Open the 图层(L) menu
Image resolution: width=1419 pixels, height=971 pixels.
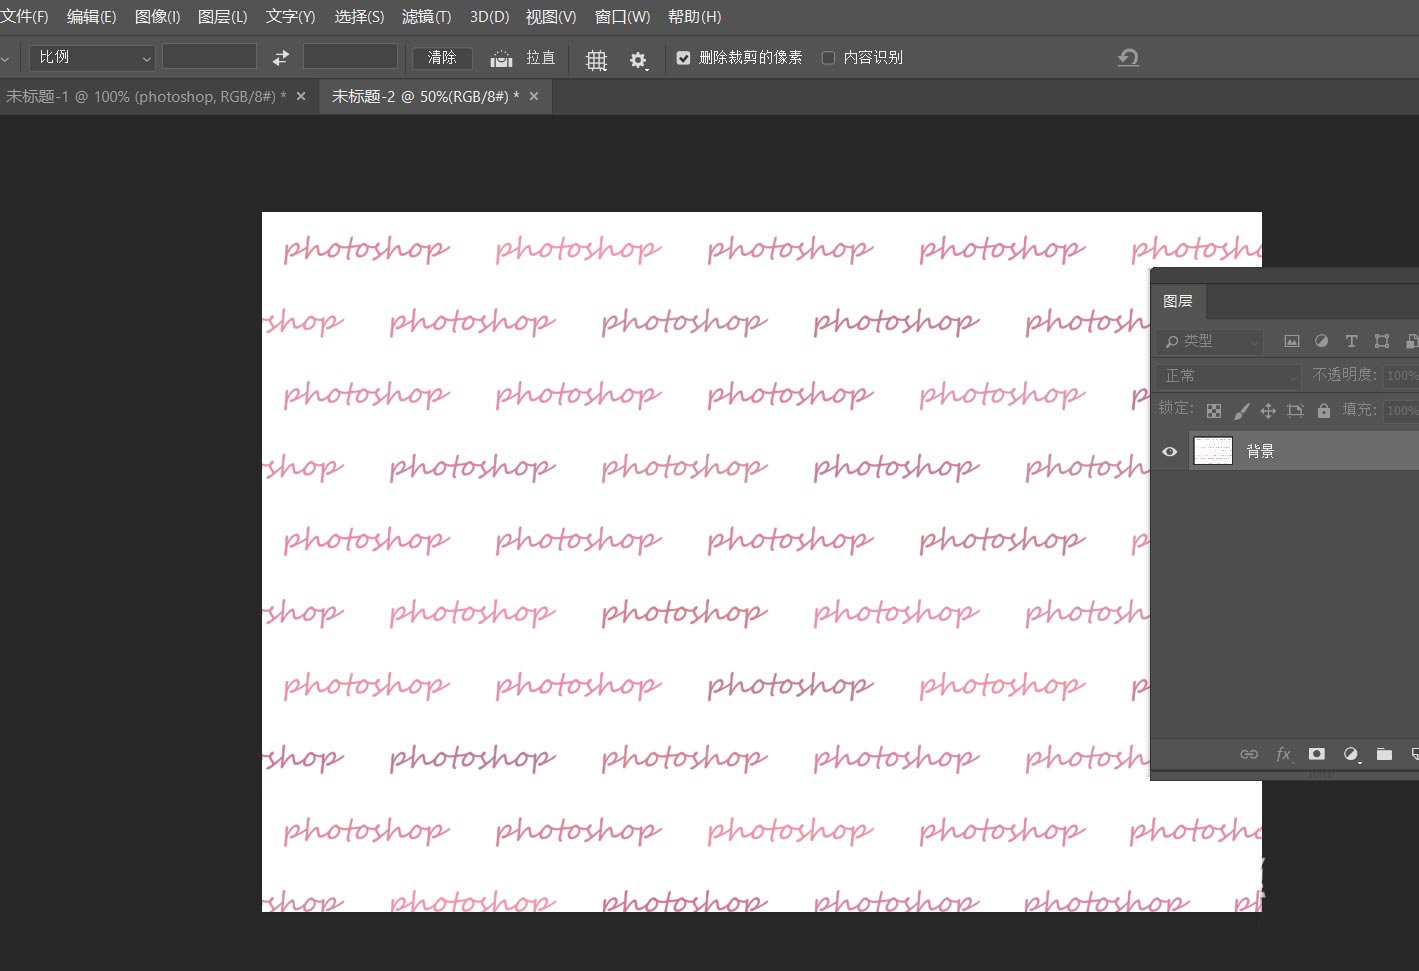tap(222, 17)
